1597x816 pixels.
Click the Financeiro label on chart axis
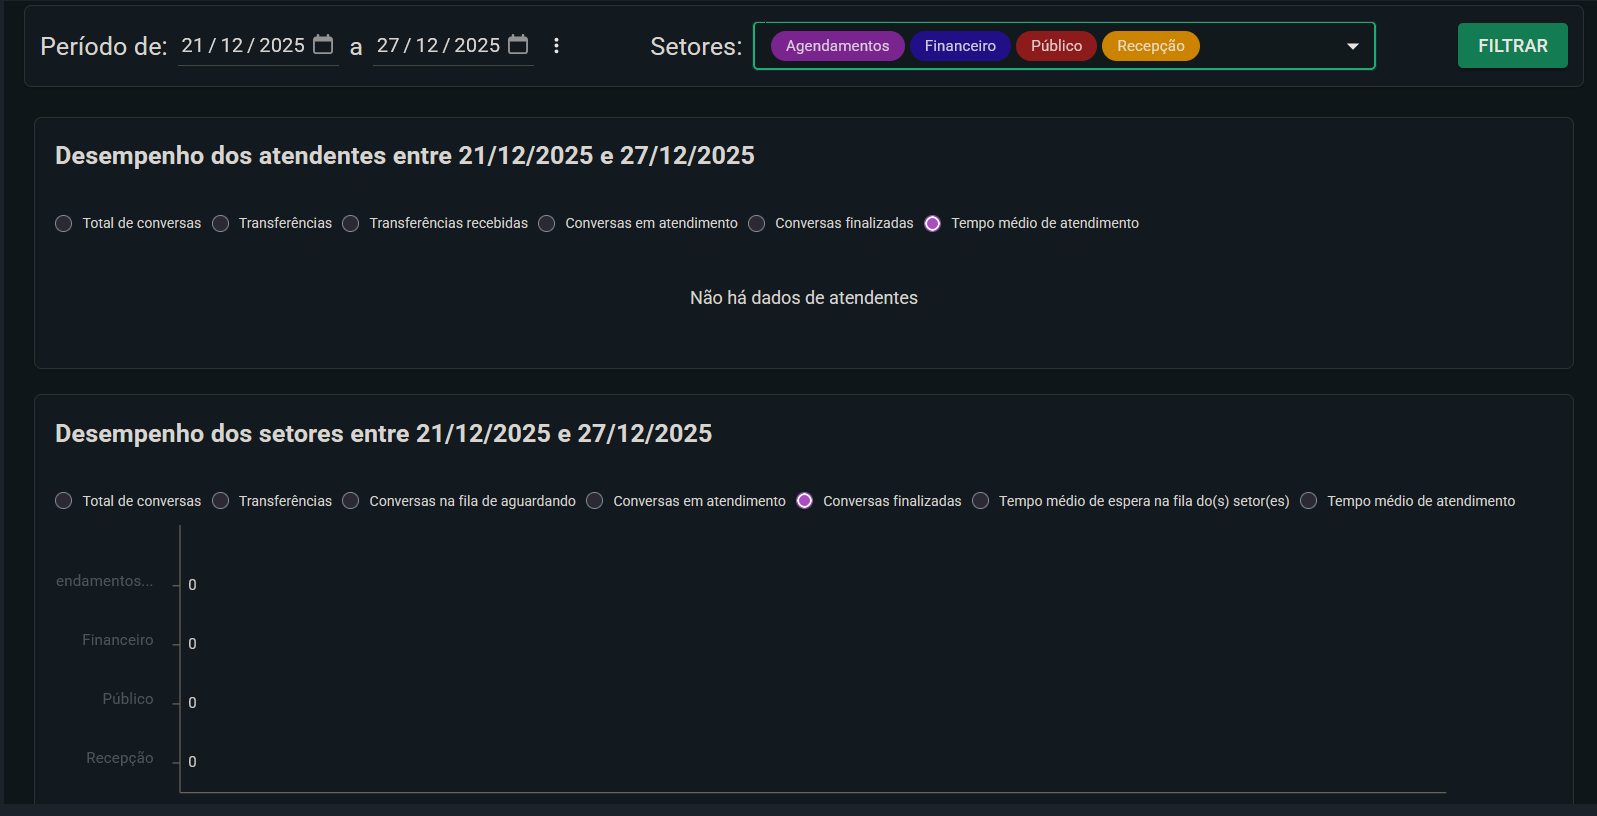click(x=118, y=640)
